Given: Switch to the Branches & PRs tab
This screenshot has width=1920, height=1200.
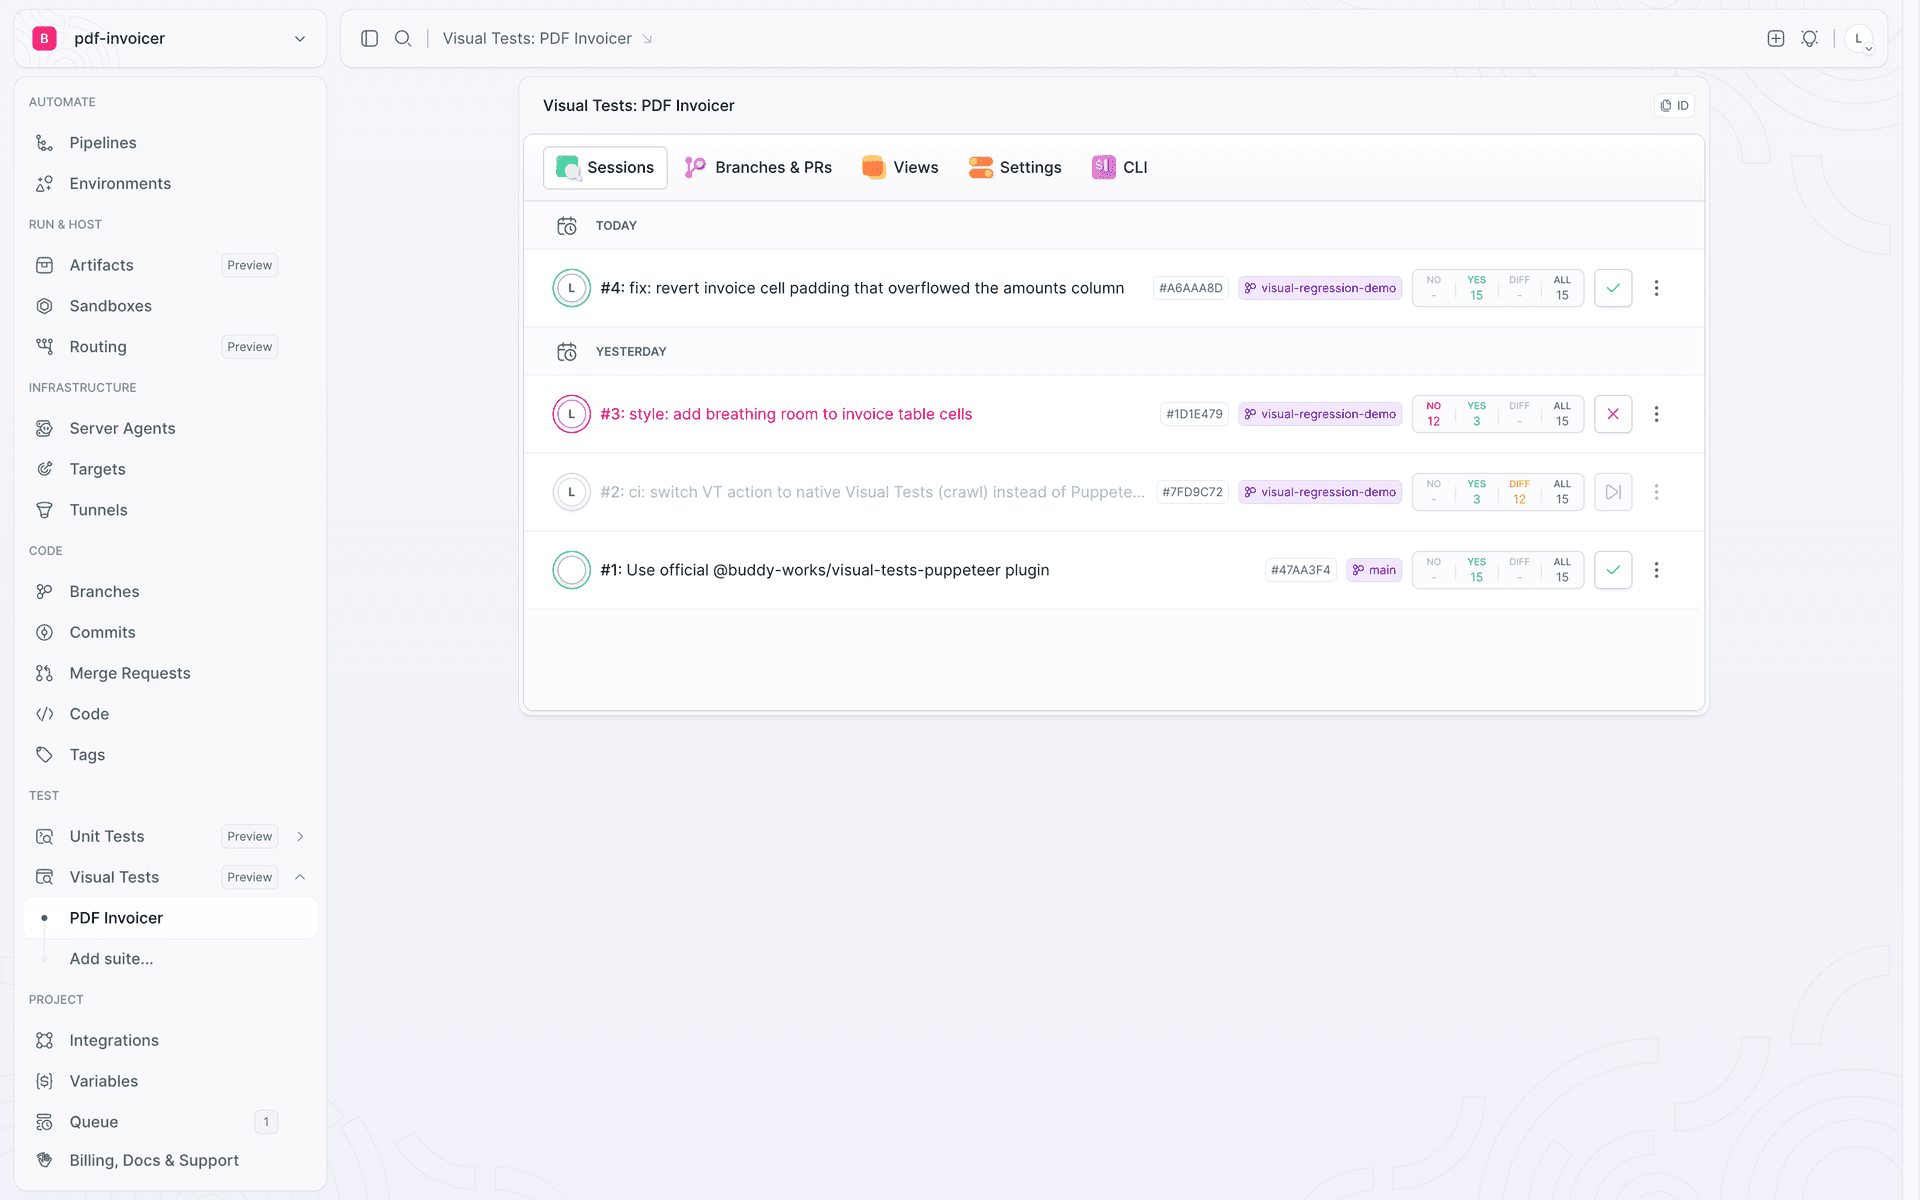Looking at the screenshot, I should pyautogui.click(x=758, y=168).
